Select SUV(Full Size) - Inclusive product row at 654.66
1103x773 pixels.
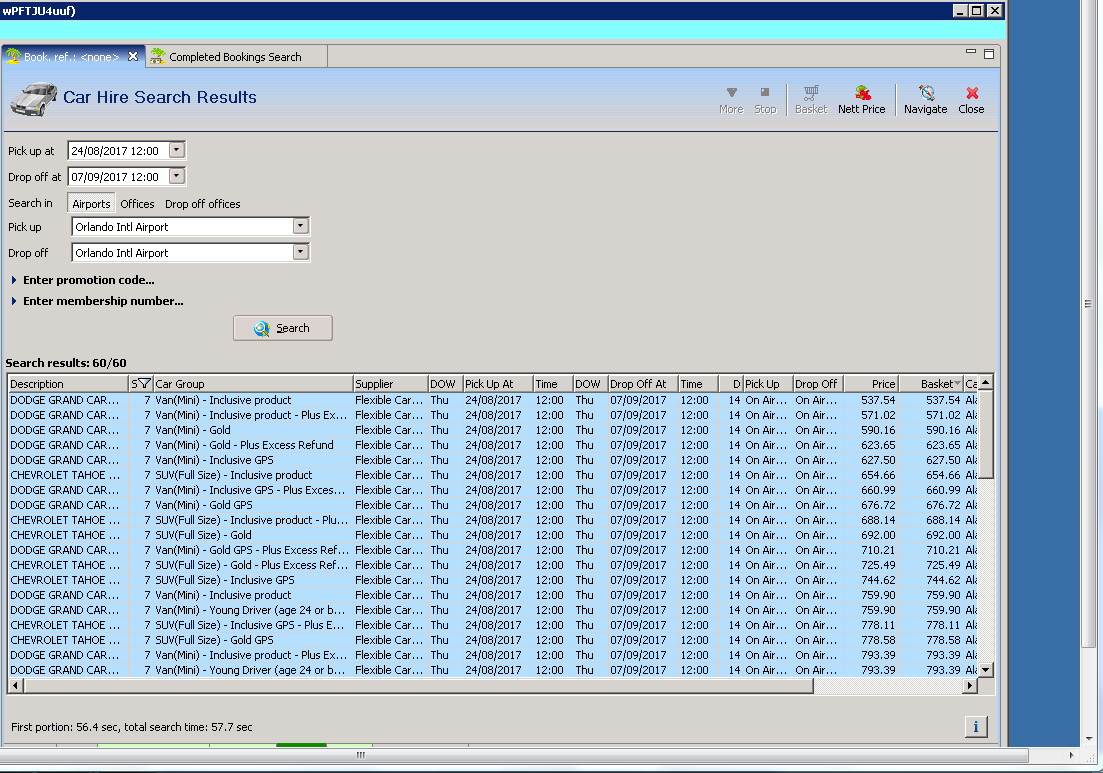(492, 475)
